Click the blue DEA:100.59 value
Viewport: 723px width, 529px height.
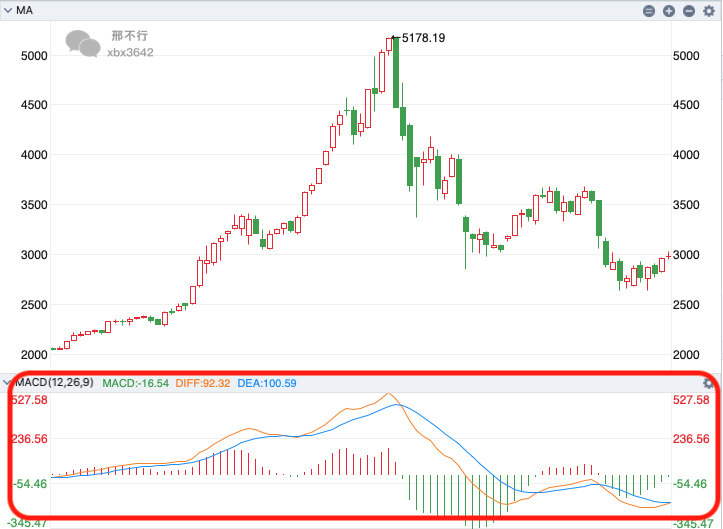coord(267,383)
